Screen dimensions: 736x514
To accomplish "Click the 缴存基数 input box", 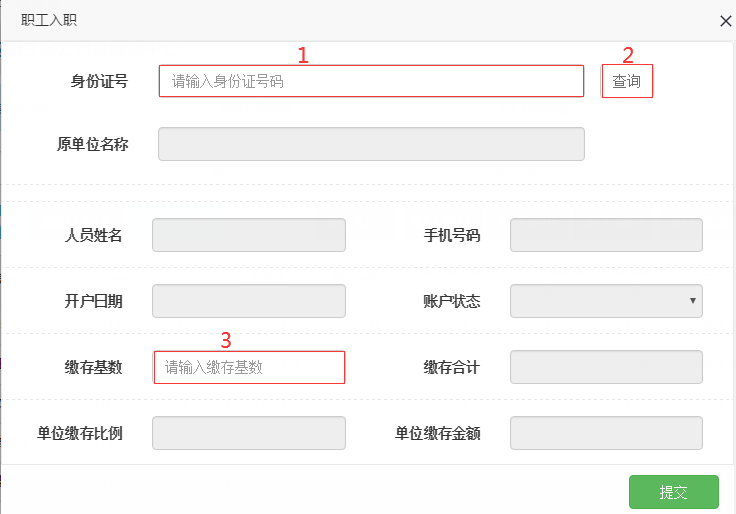I will (x=249, y=367).
